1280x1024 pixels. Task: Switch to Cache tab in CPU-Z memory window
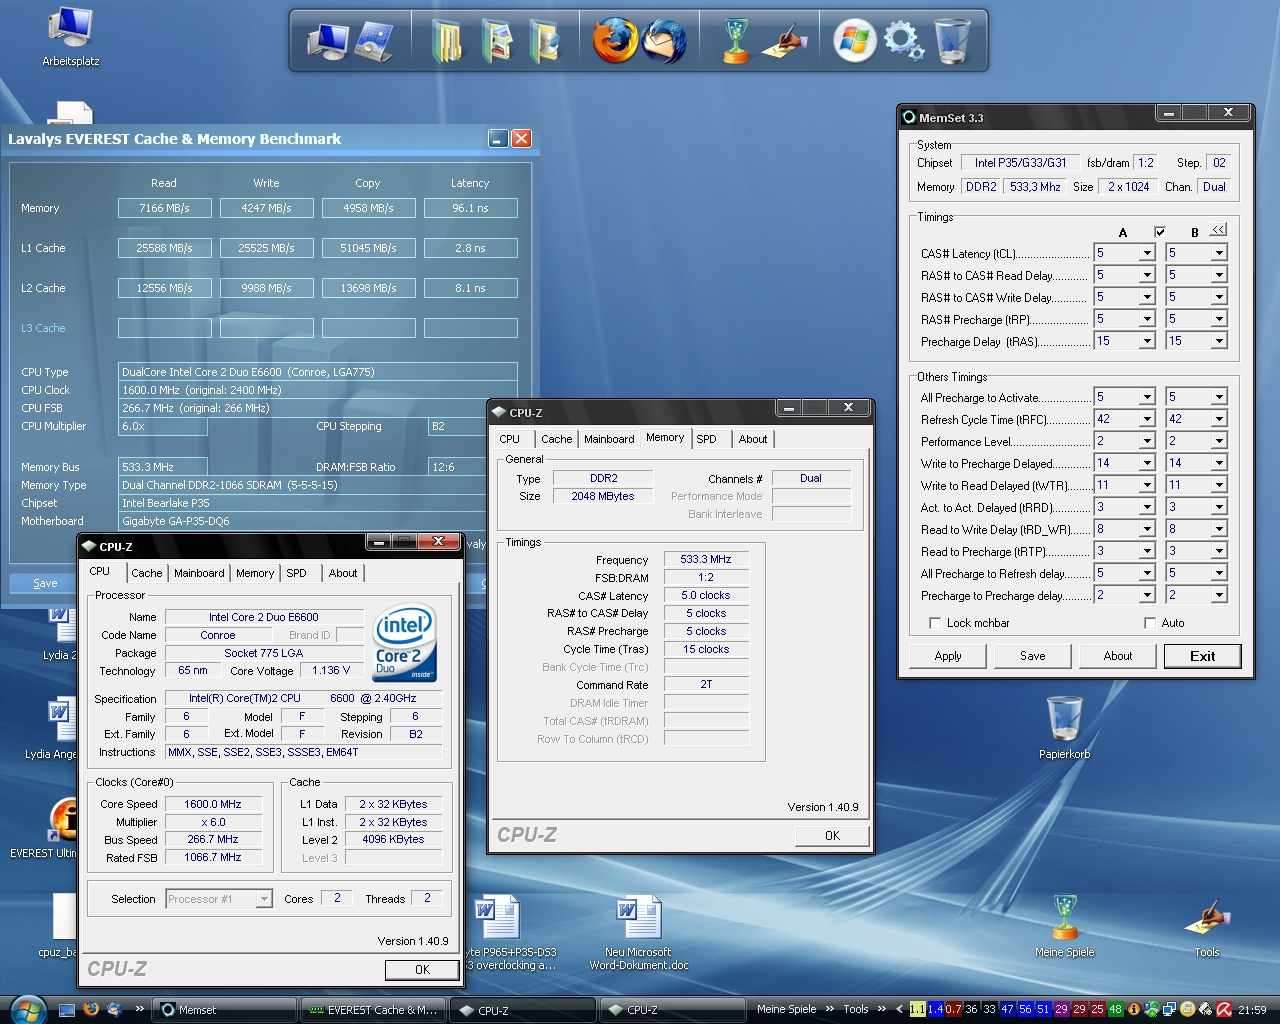pos(557,439)
